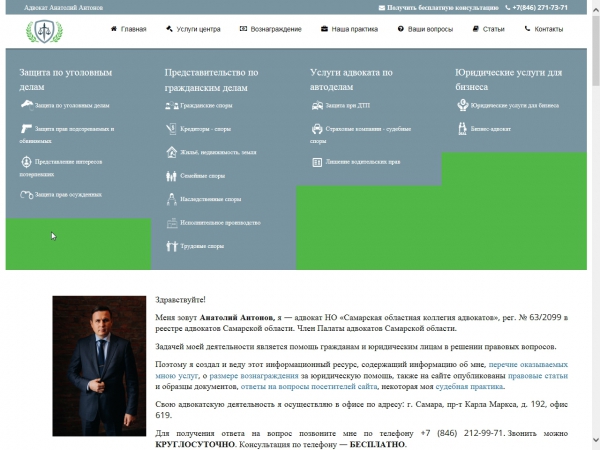Click the person icon for Представление интересов потерпевших
Screen dimensions: 600x450
pyautogui.click(x=26, y=162)
